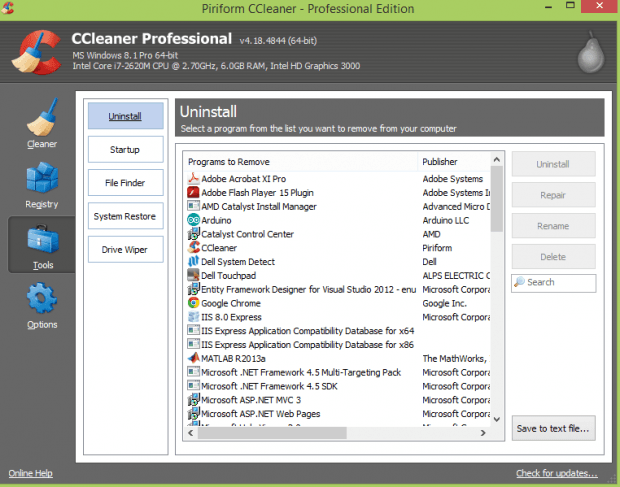
Task: Click the Google Chrome icon
Action: point(193,303)
